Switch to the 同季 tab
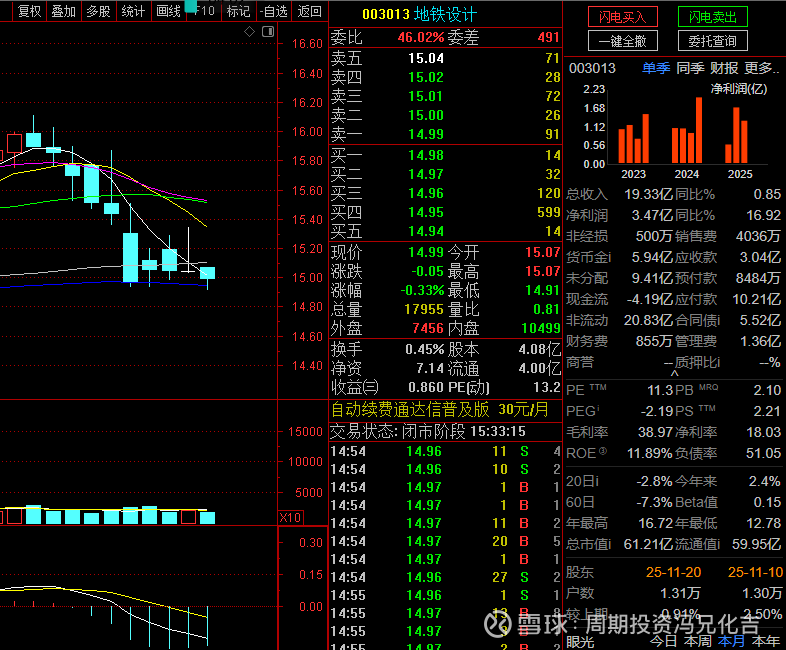 [690, 68]
